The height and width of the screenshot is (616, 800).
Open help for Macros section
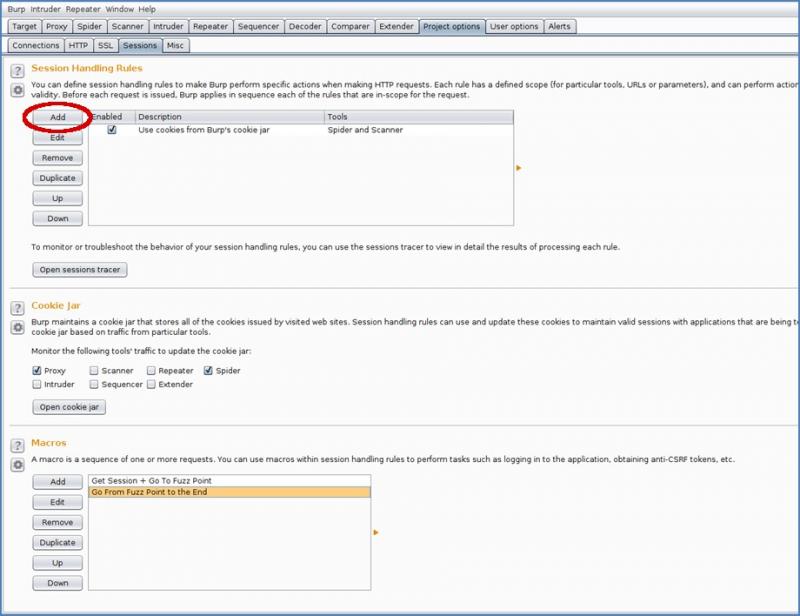coord(17,445)
